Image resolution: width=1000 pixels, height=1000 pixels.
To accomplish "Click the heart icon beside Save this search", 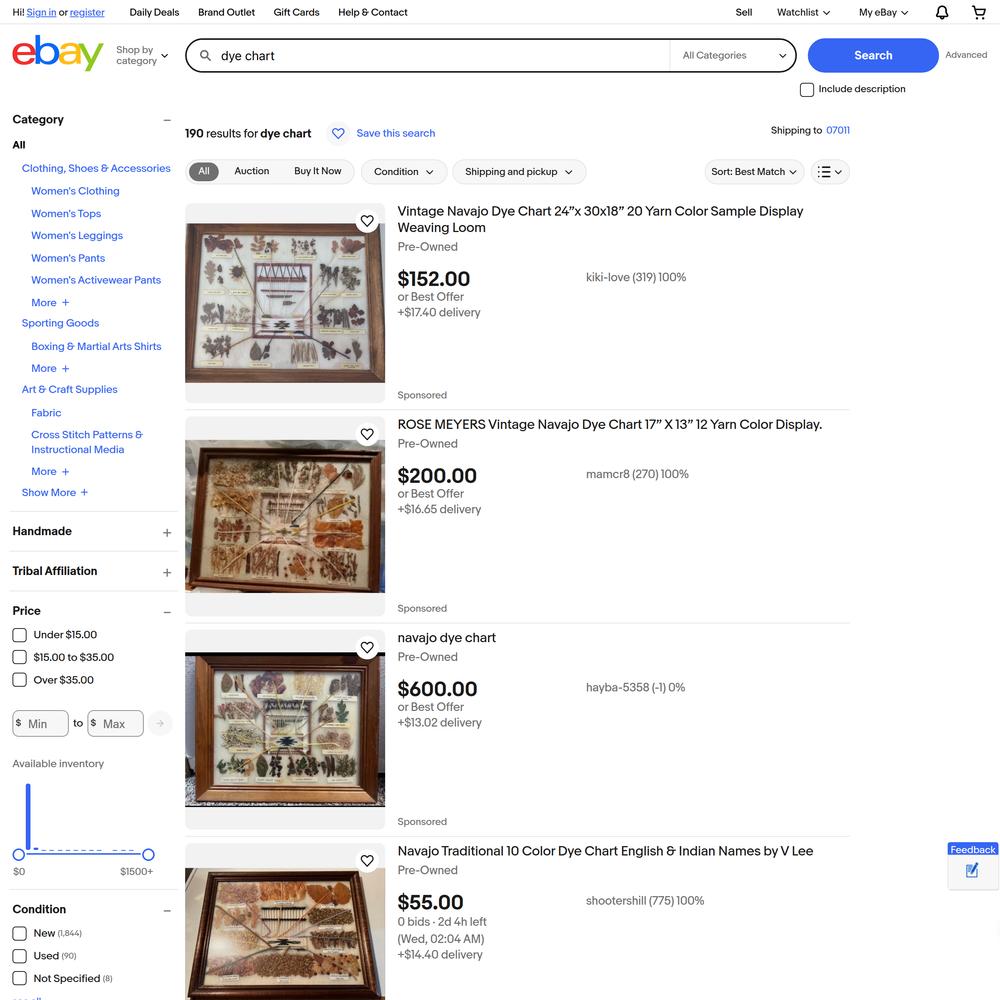I will (x=338, y=133).
